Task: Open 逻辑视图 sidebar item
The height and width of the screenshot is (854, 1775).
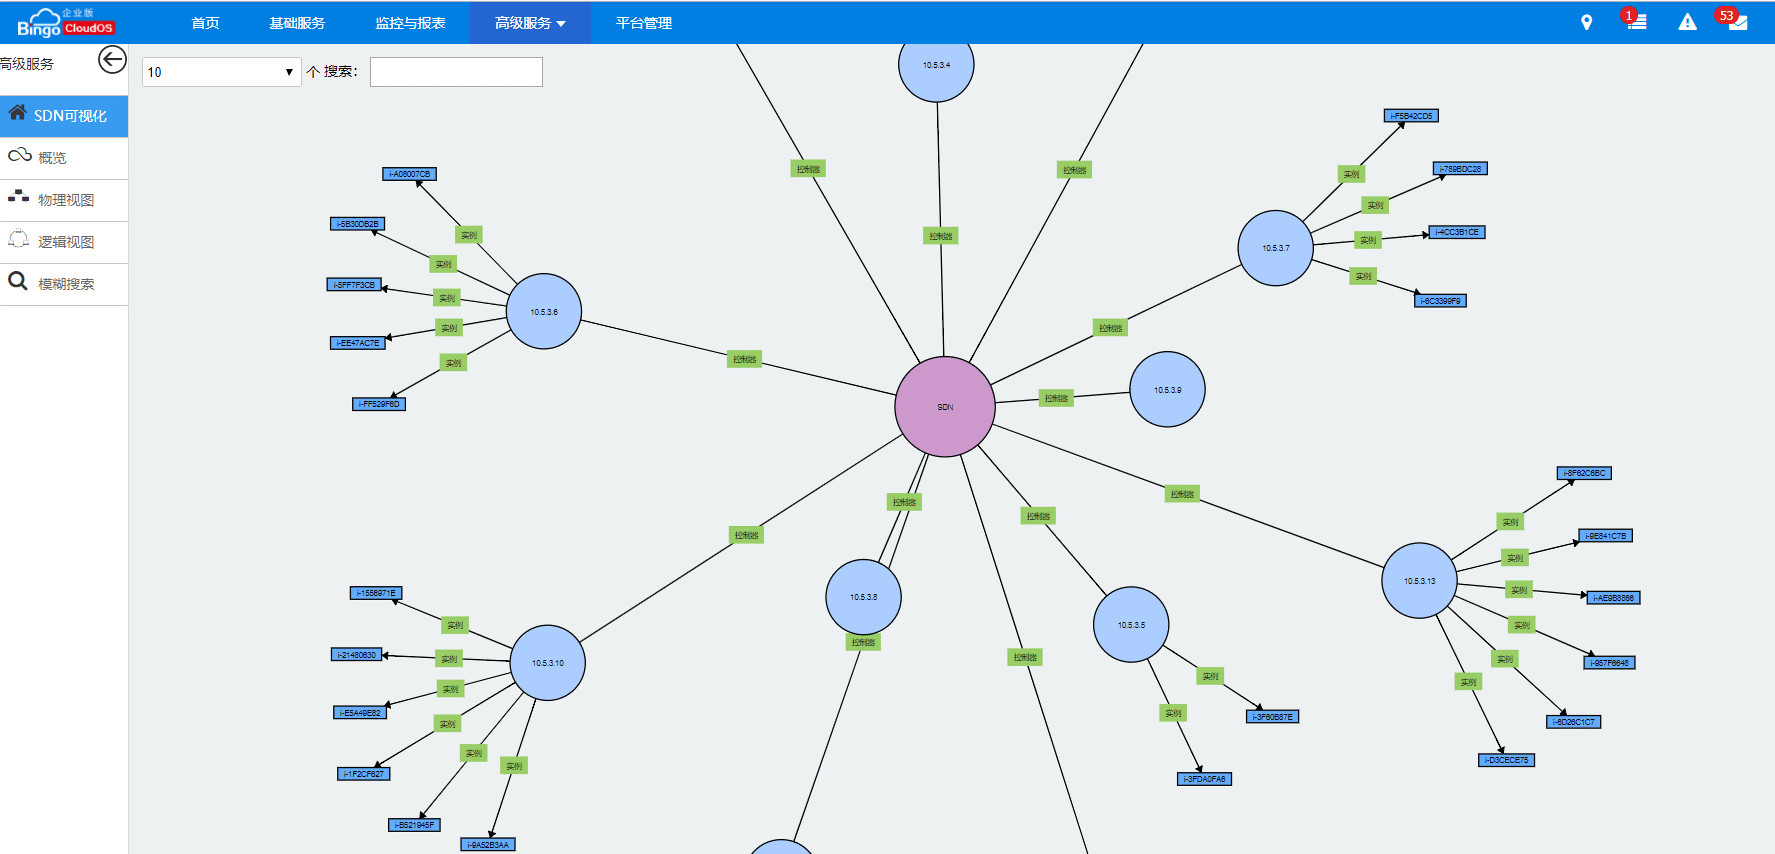Action: point(64,242)
